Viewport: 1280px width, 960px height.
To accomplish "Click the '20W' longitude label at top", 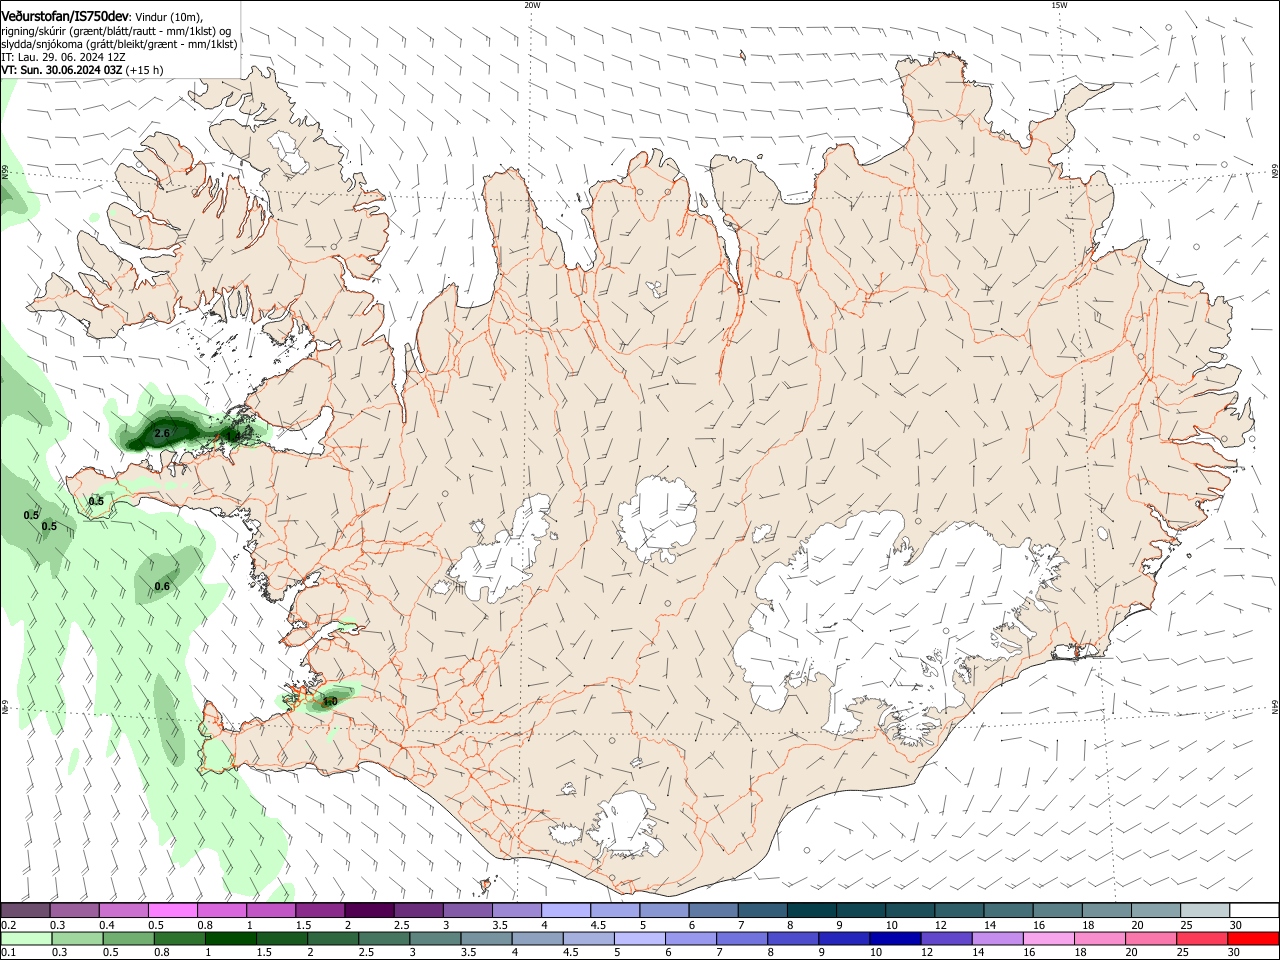I will tap(532, 5).
